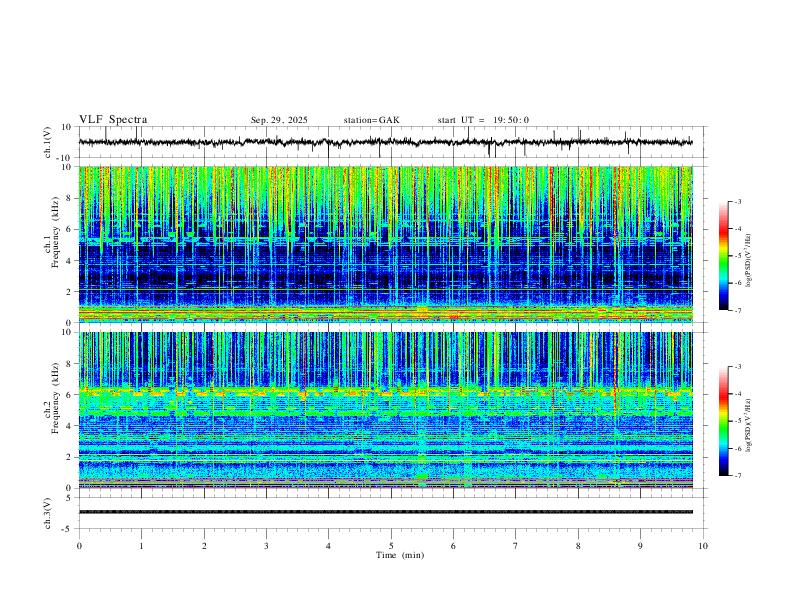Screen dimensions: 792x612
Task: Click the "Time (min)" x-axis label
Action: pyautogui.click(x=400, y=555)
